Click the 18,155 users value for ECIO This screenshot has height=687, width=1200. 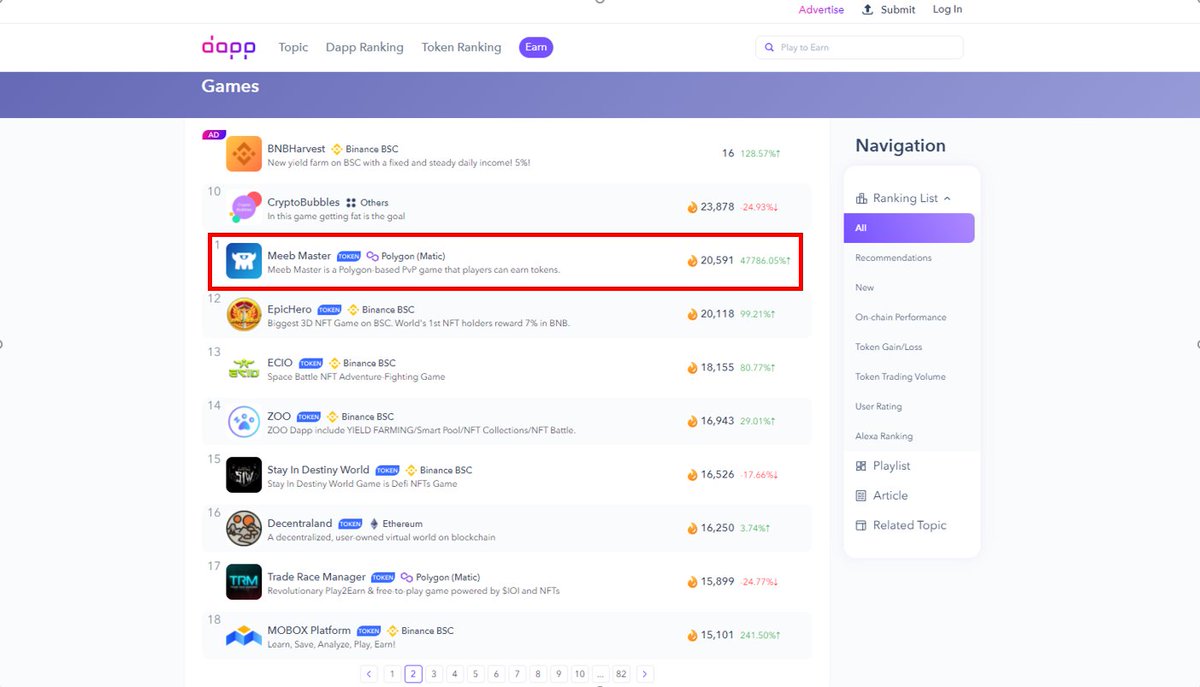click(x=718, y=368)
